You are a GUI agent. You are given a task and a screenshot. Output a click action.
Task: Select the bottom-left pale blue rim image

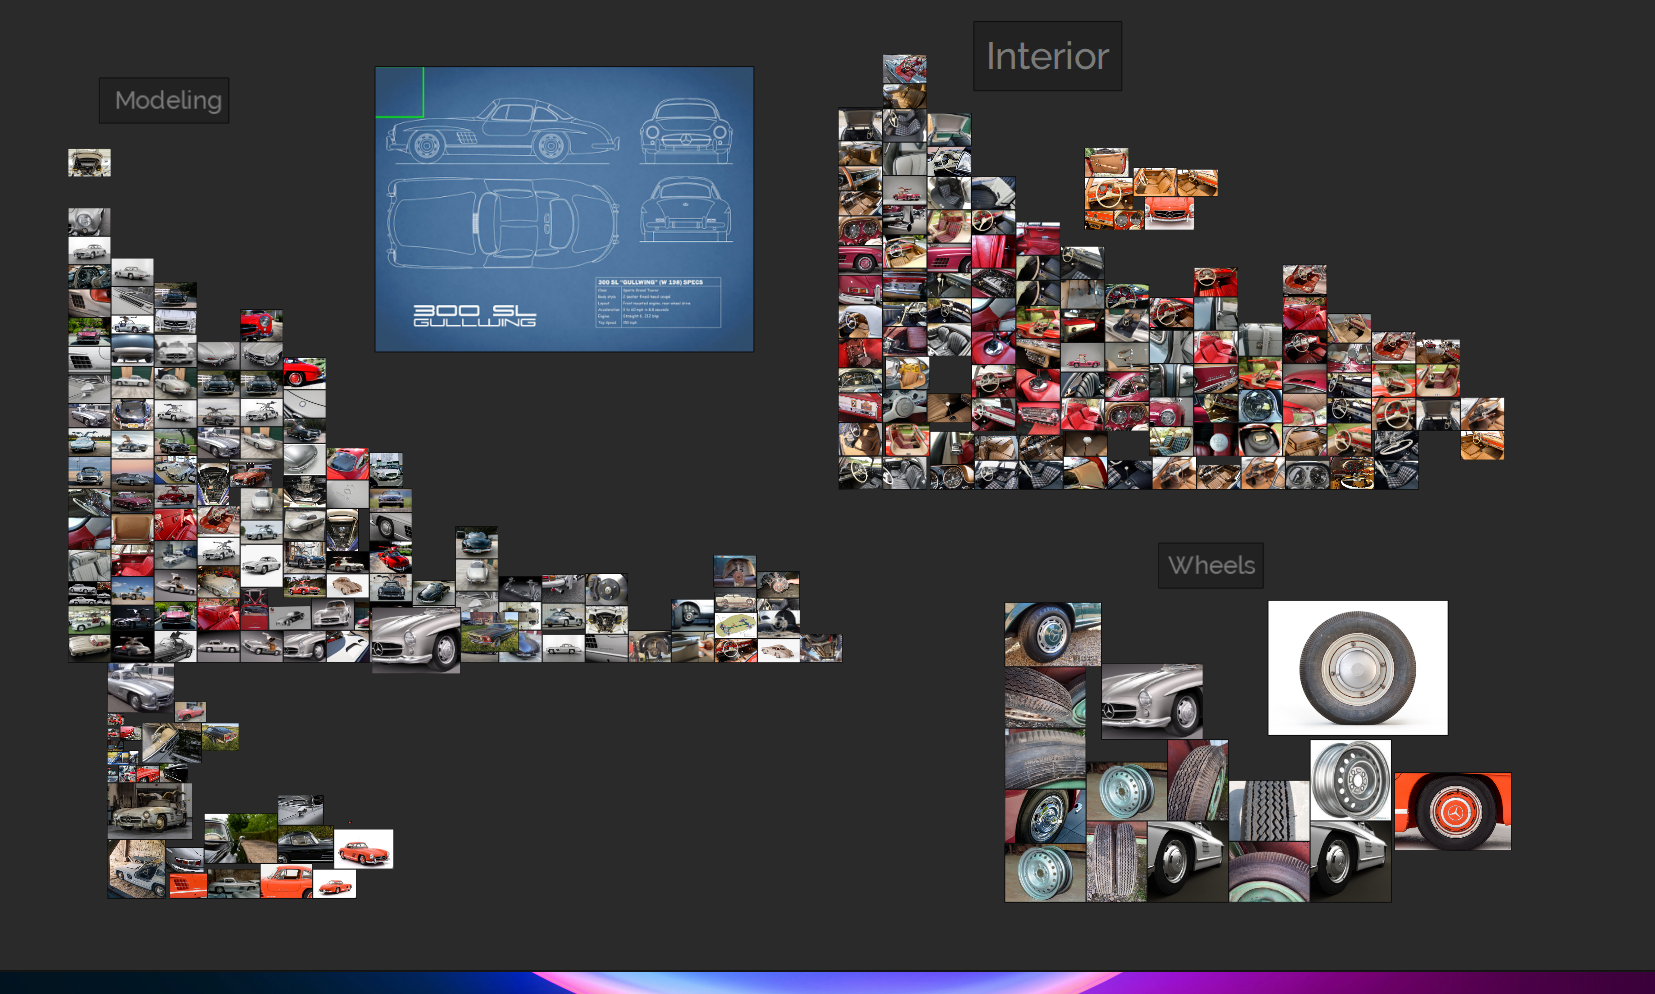coord(1045,873)
